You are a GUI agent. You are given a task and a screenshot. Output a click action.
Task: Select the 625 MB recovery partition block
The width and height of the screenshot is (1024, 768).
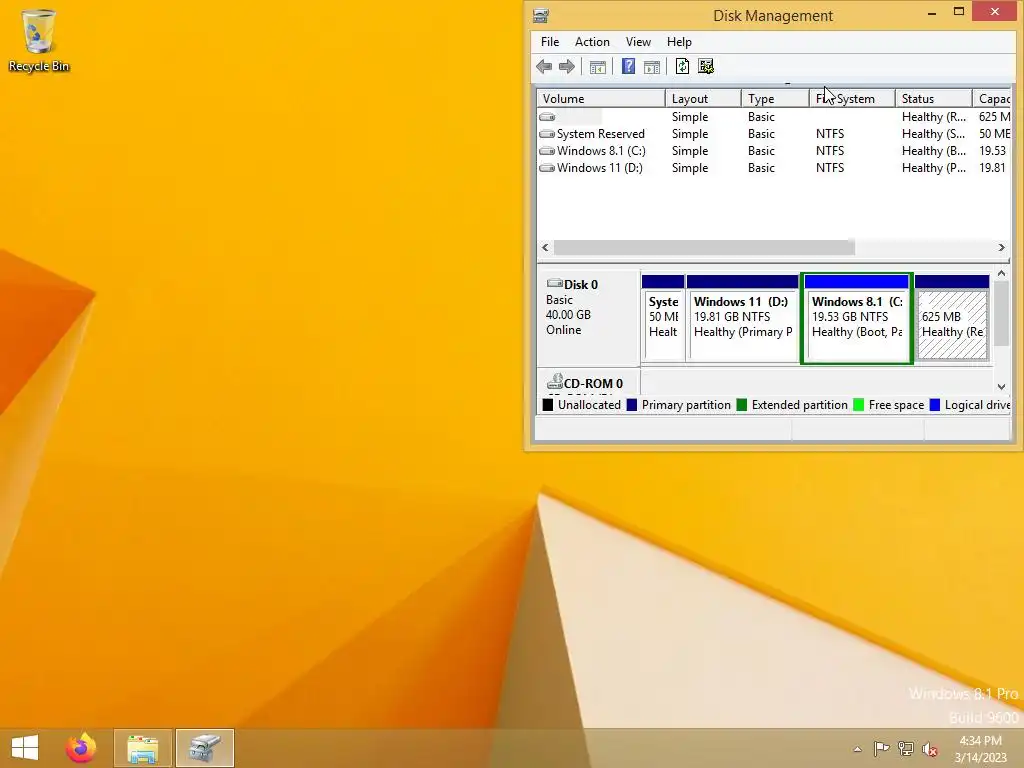[952, 318]
